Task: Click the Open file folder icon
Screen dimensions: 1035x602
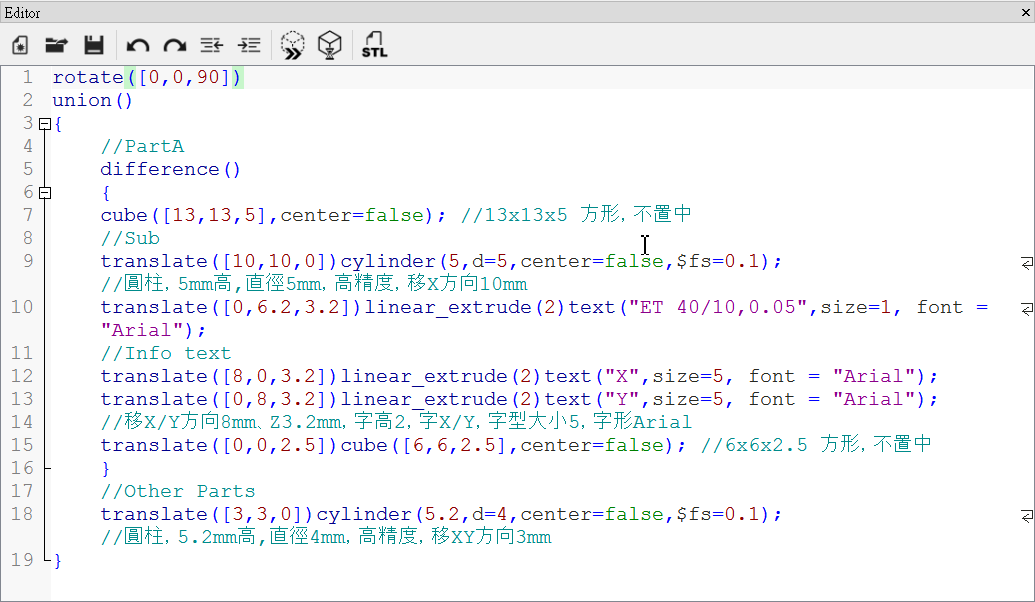Action: pos(57,45)
